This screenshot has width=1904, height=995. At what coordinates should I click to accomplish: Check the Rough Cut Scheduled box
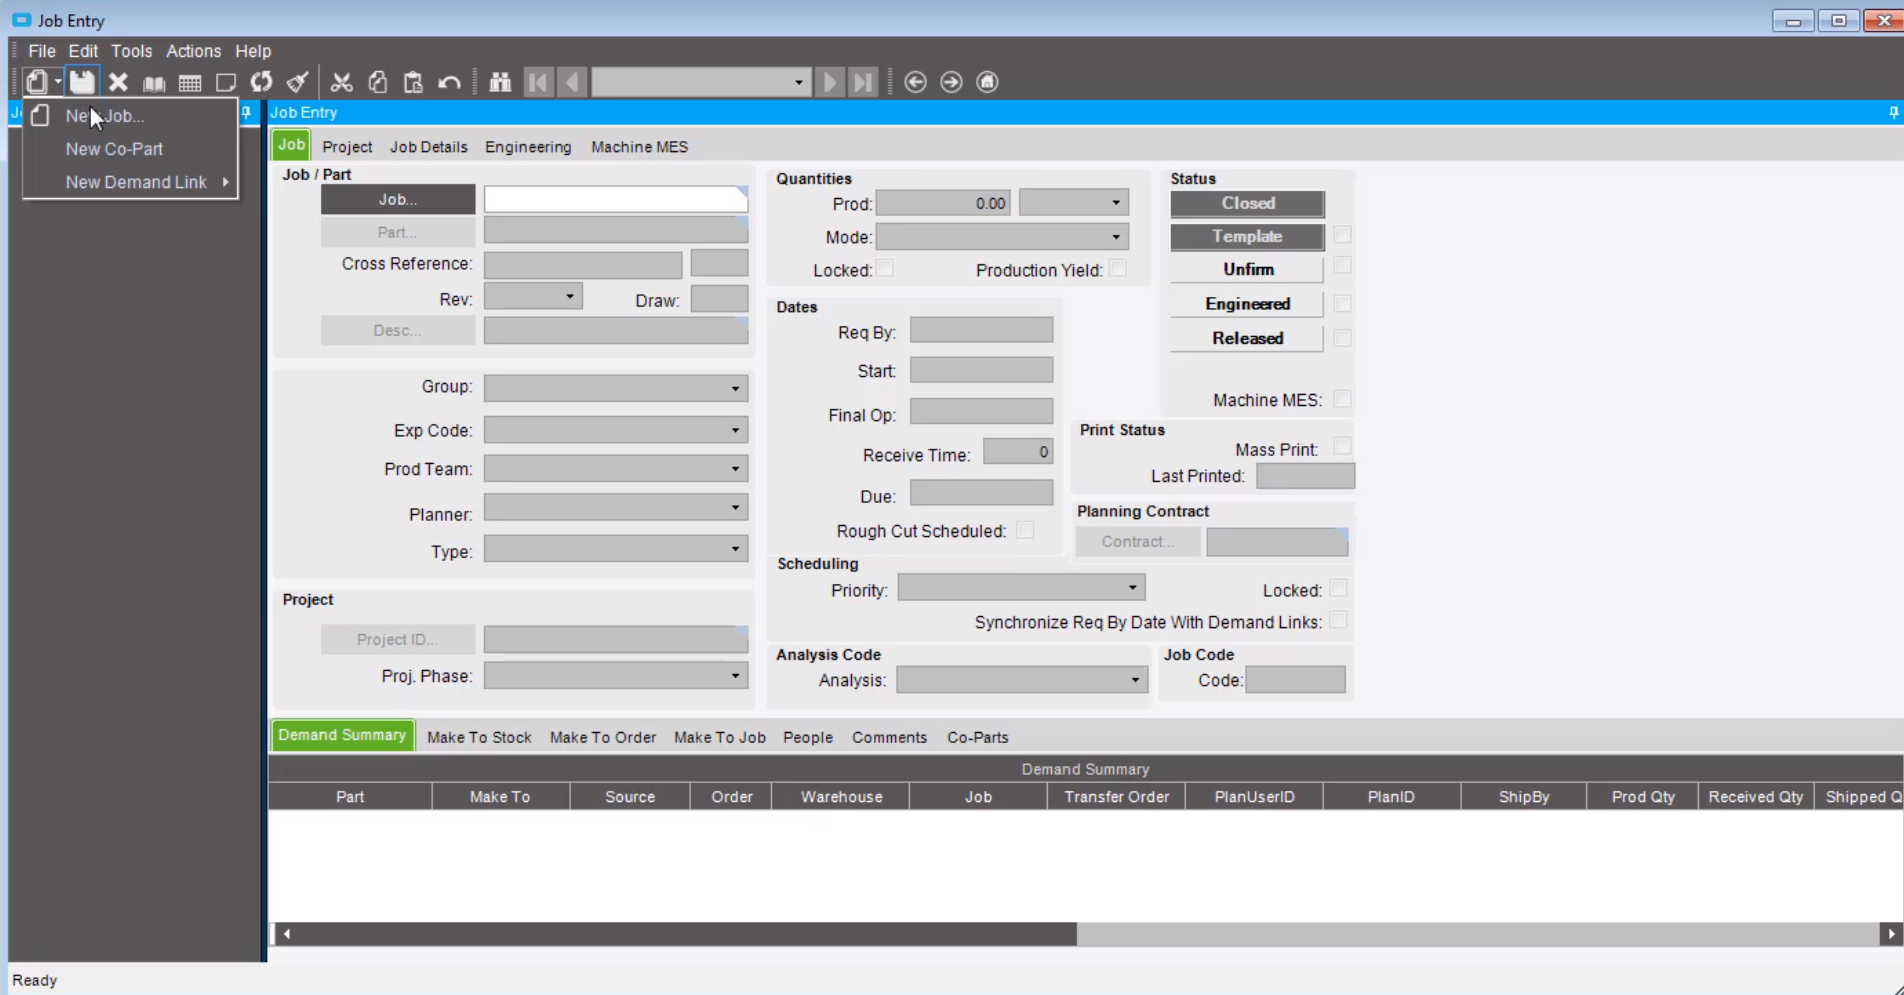[x=1024, y=530]
